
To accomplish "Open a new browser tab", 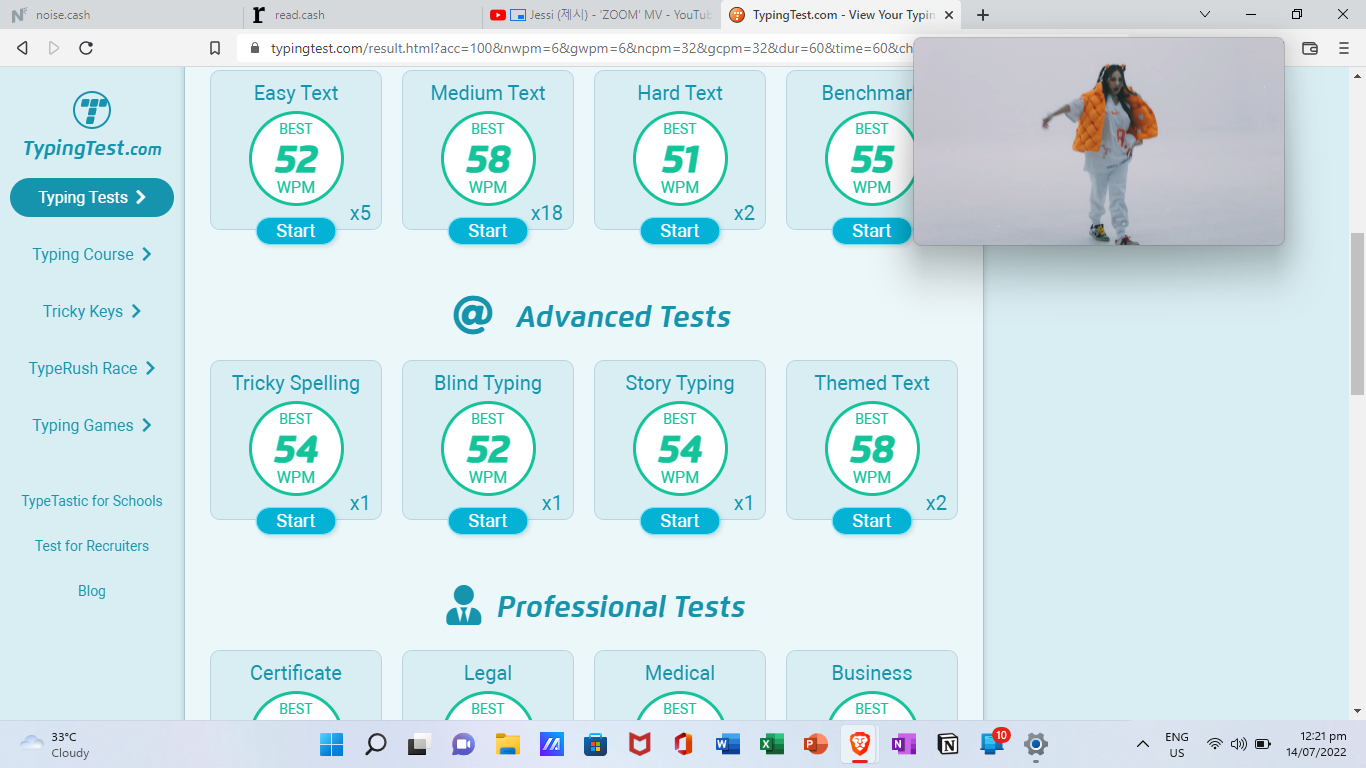I will 983,15.
